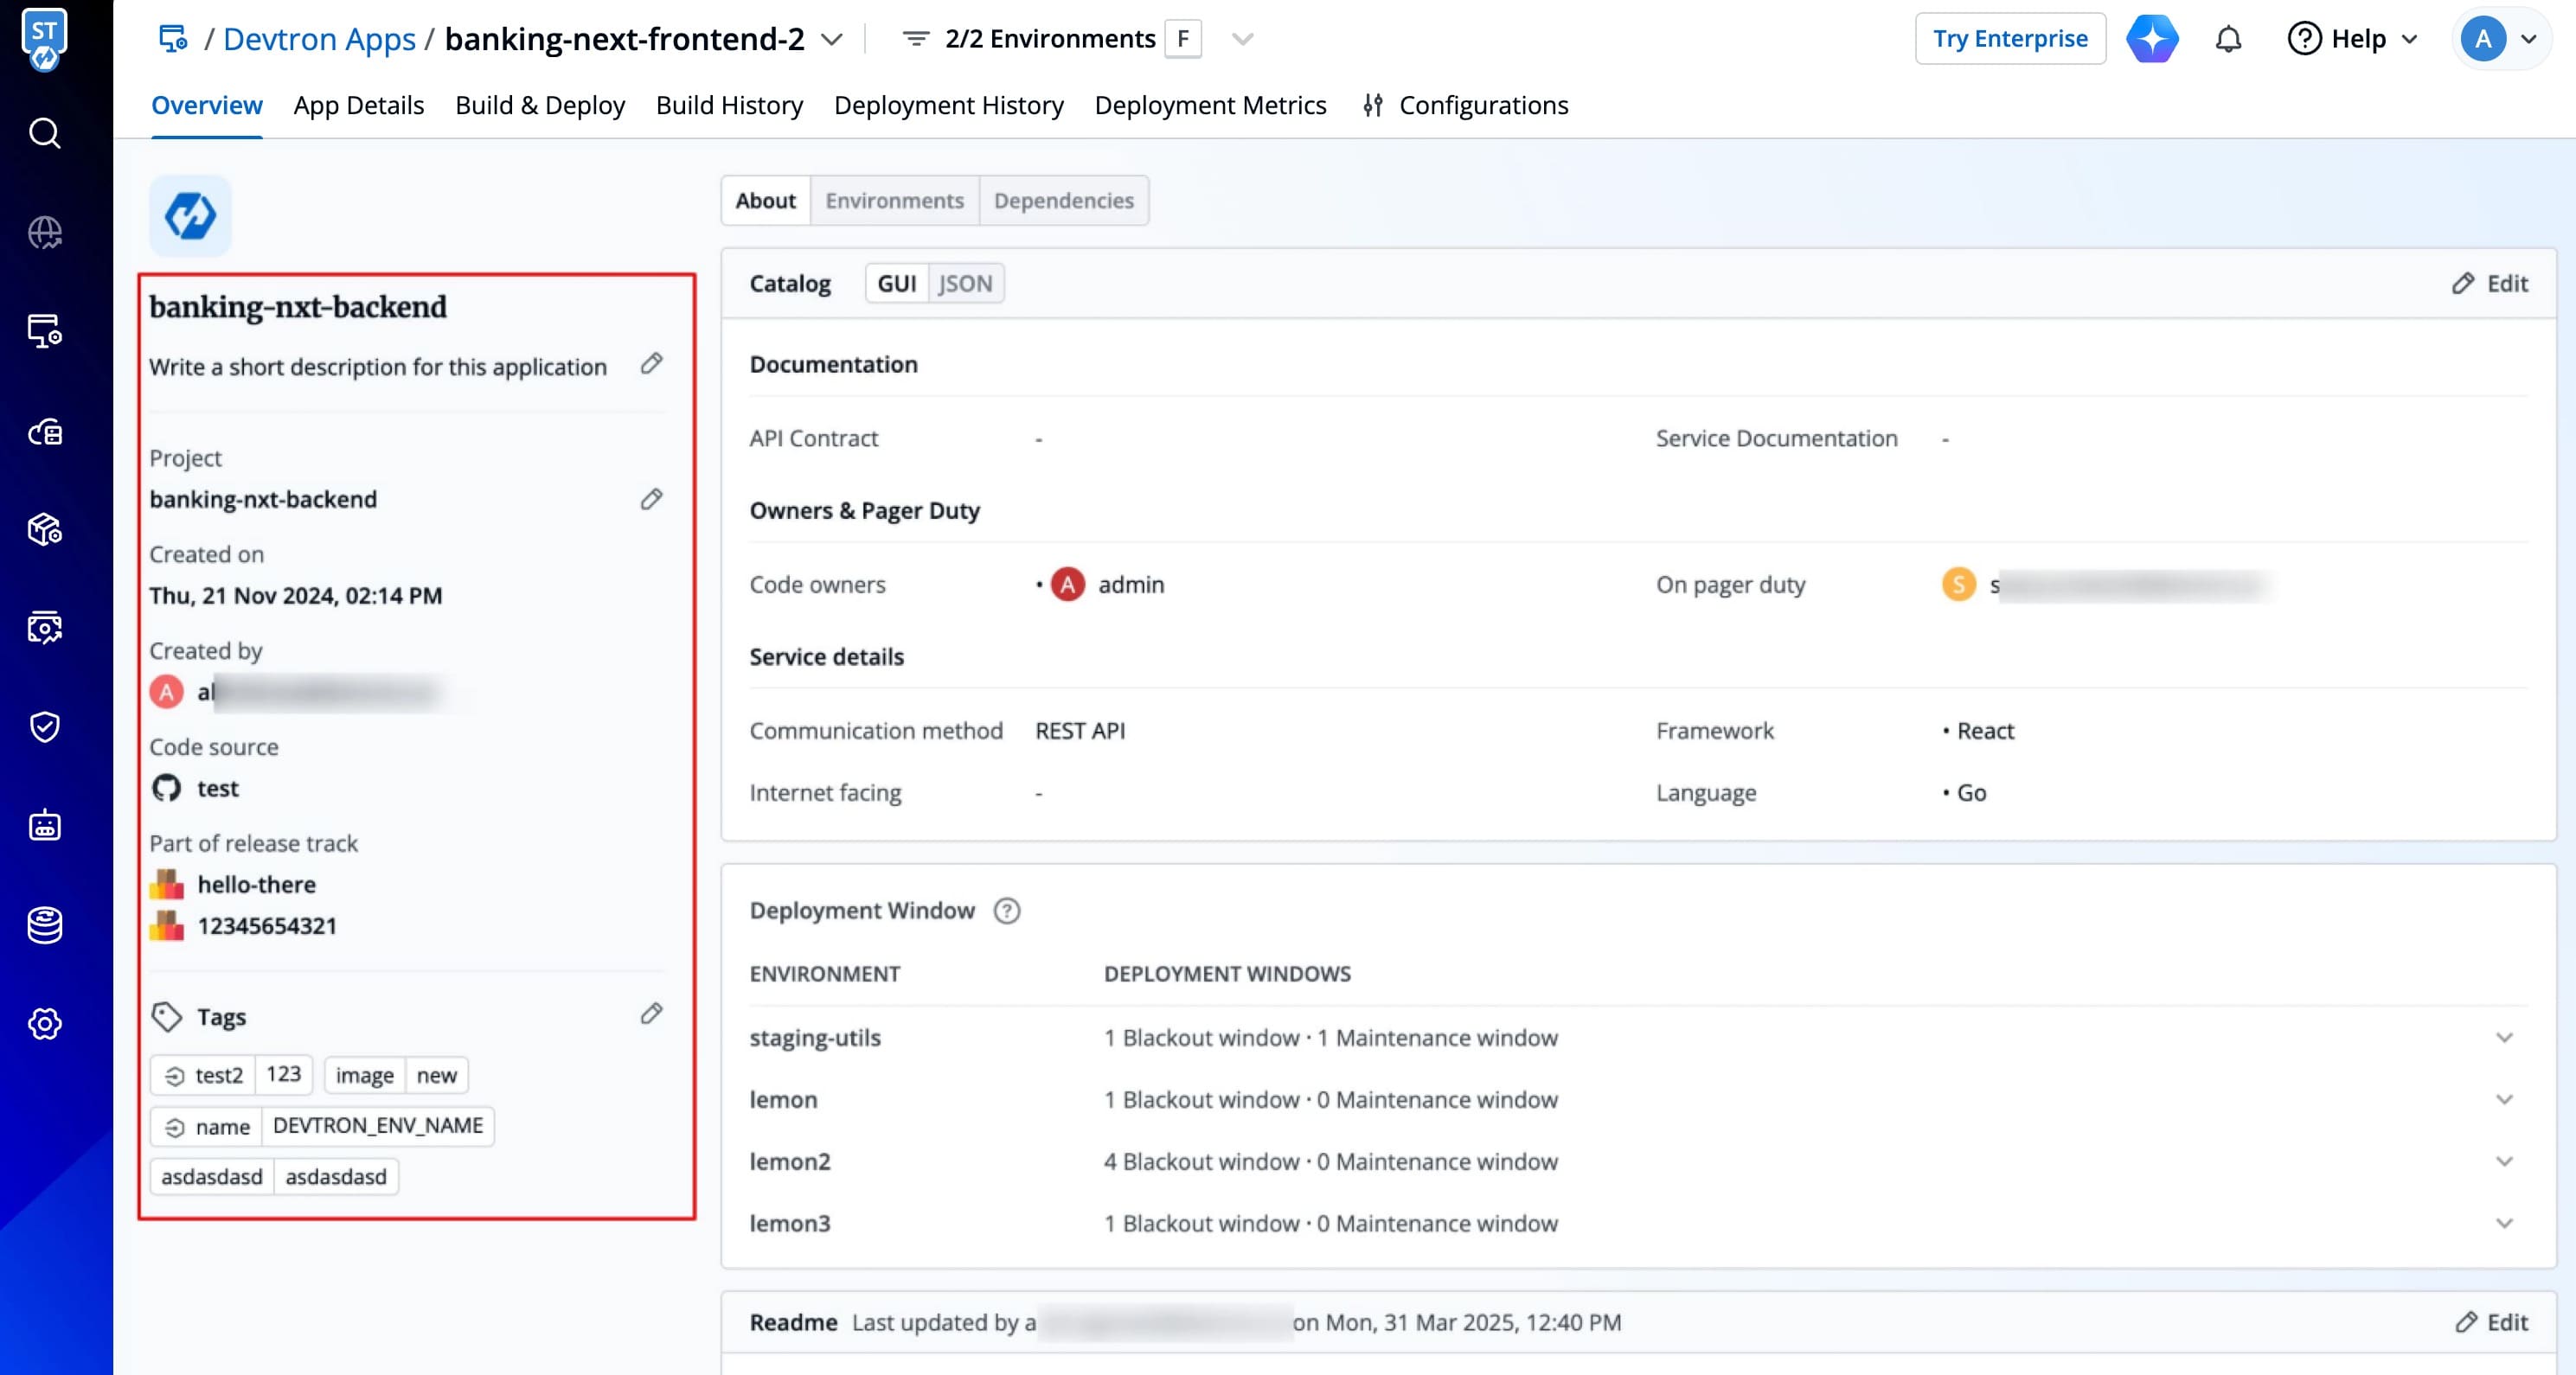Switch catalog view to GUI
Image resolution: width=2576 pixels, height=1375 pixels.
tap(896, 284)
